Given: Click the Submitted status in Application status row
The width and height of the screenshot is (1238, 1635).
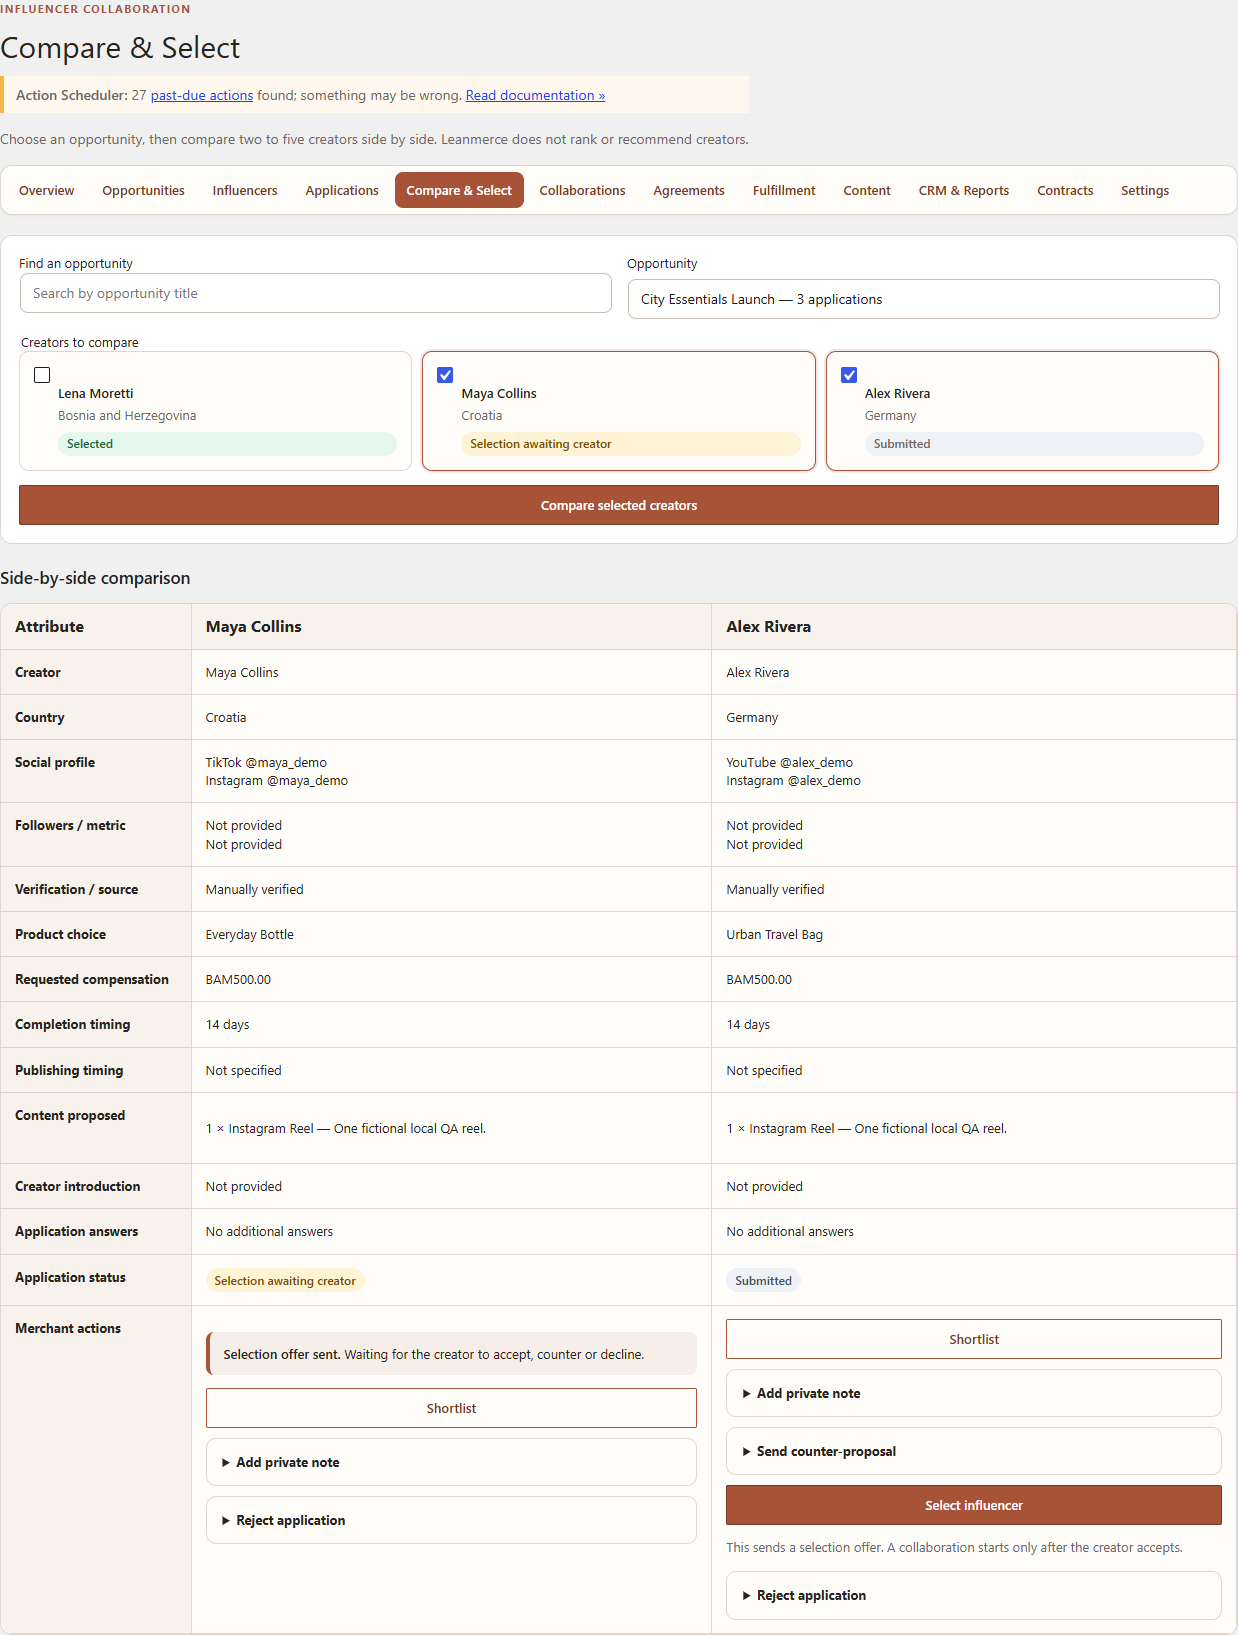Looking at the screenshot, I should tap(763, 1280).
